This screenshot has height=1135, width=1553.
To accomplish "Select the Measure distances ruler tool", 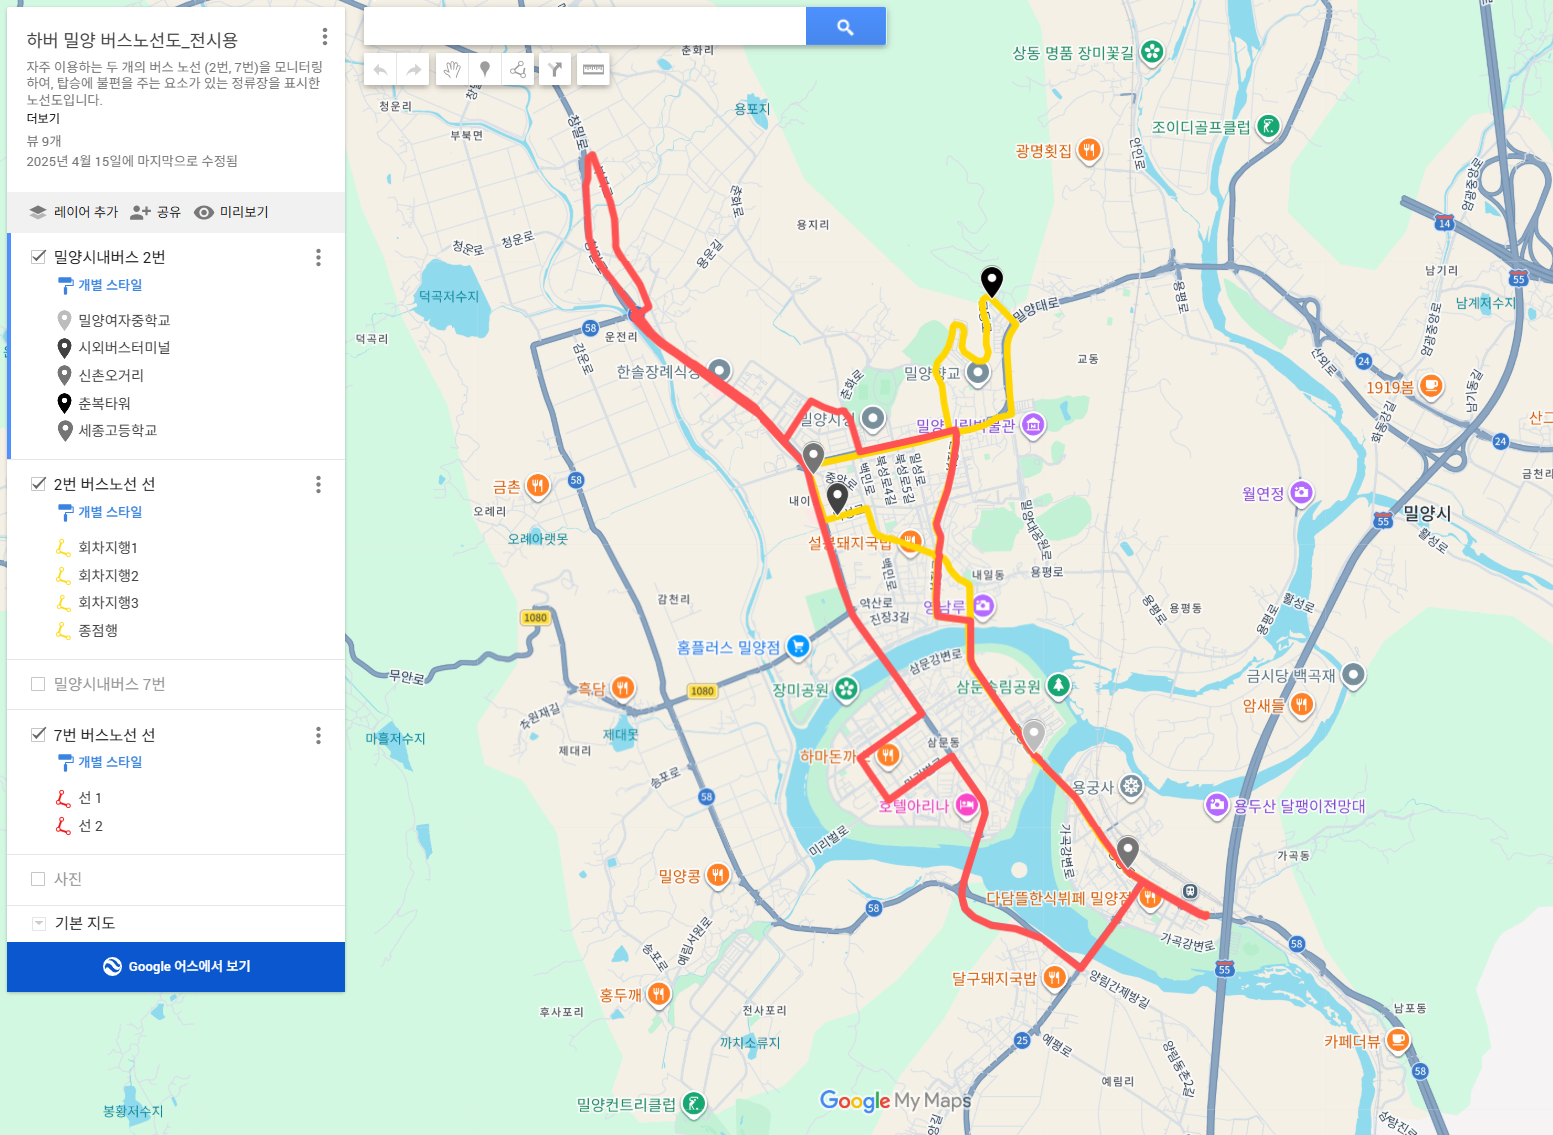I will [593, 70].
